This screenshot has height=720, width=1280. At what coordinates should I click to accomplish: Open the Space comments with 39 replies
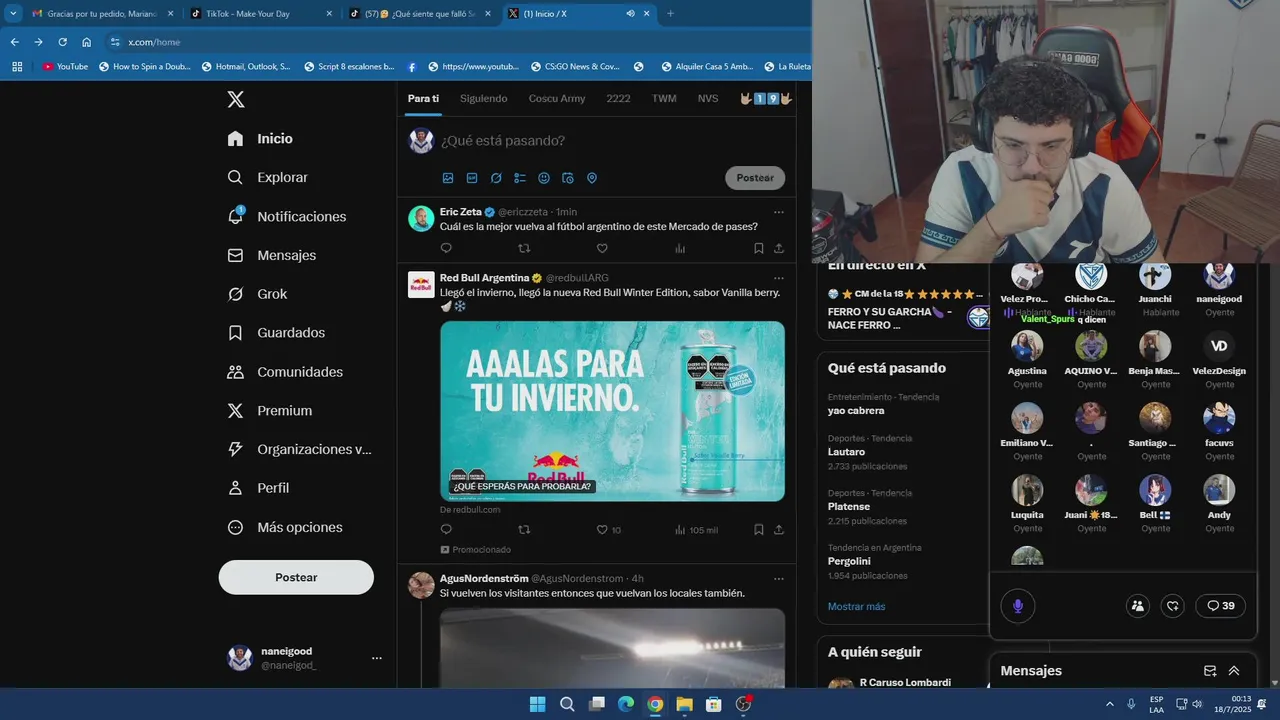[x=1220, y=606]
